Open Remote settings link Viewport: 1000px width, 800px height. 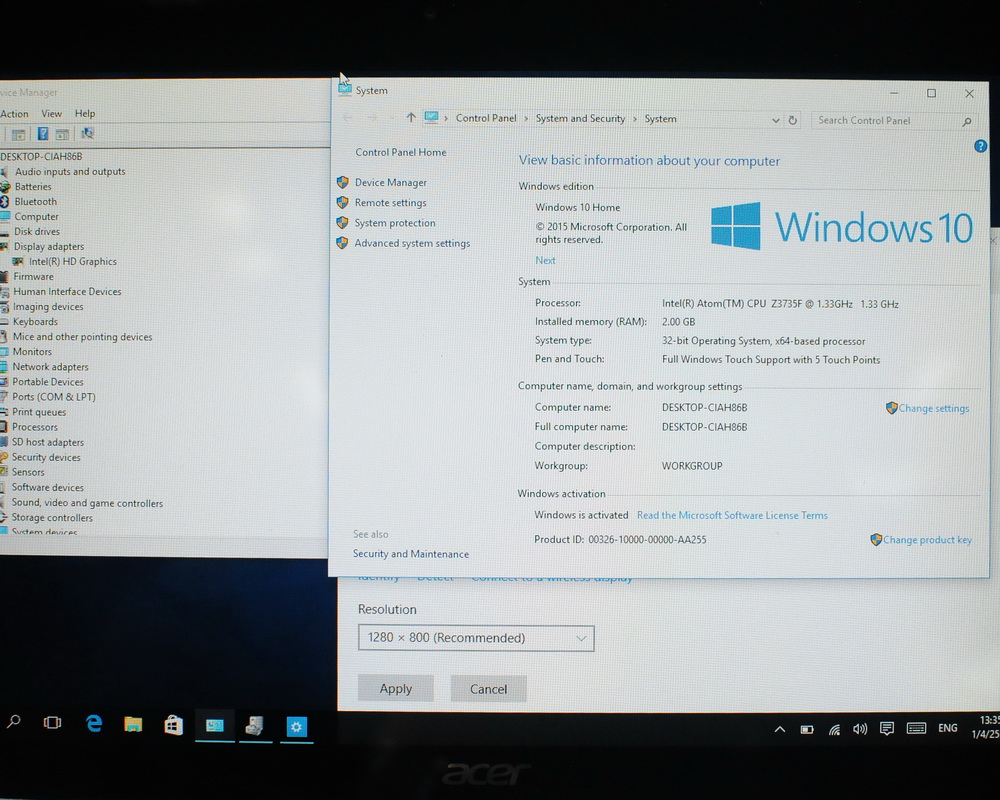click(x=390, y=203)
